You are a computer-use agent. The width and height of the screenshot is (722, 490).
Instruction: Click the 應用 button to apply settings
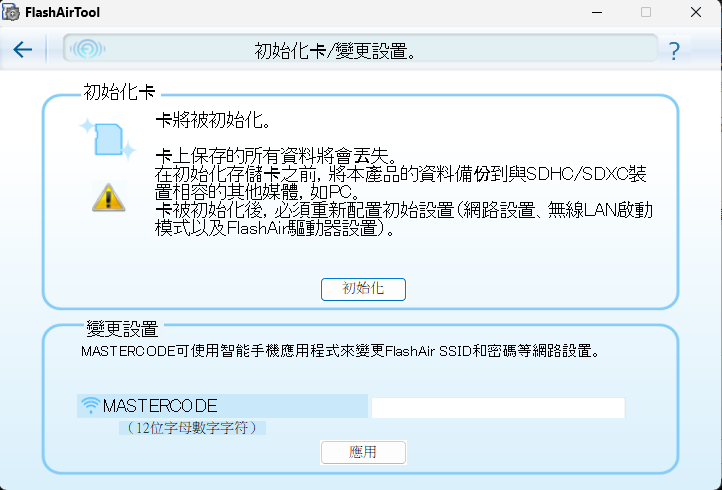(363, 452)
